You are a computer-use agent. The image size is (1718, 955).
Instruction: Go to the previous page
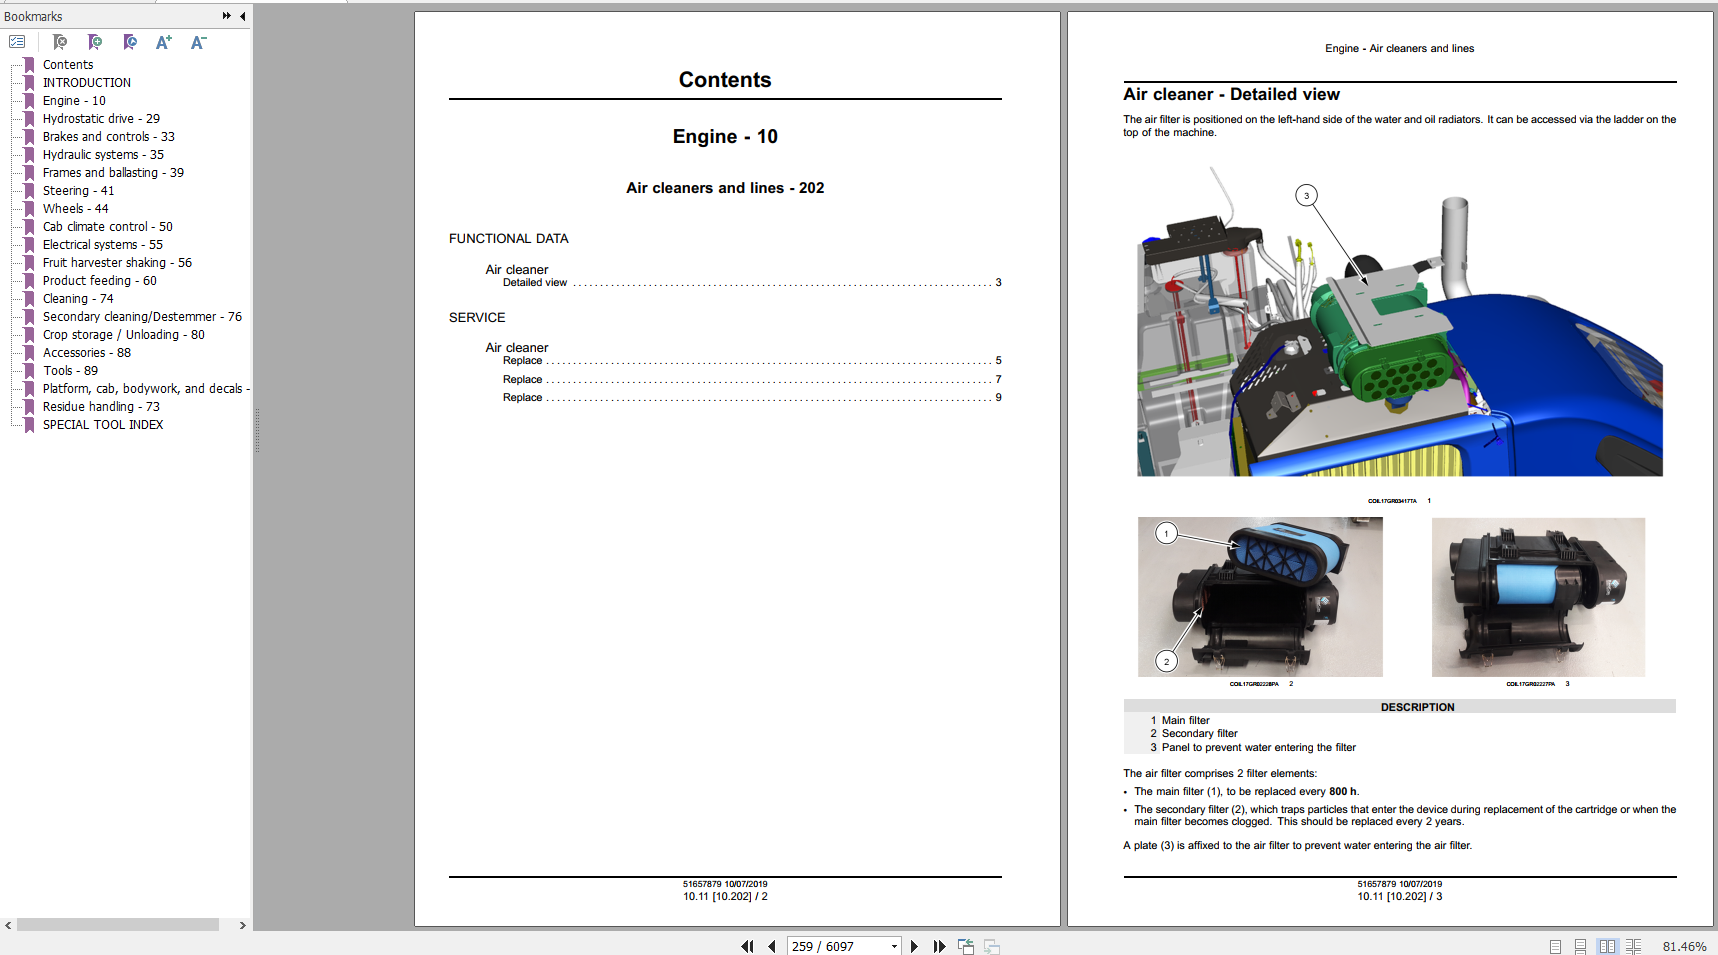[772, 946]
